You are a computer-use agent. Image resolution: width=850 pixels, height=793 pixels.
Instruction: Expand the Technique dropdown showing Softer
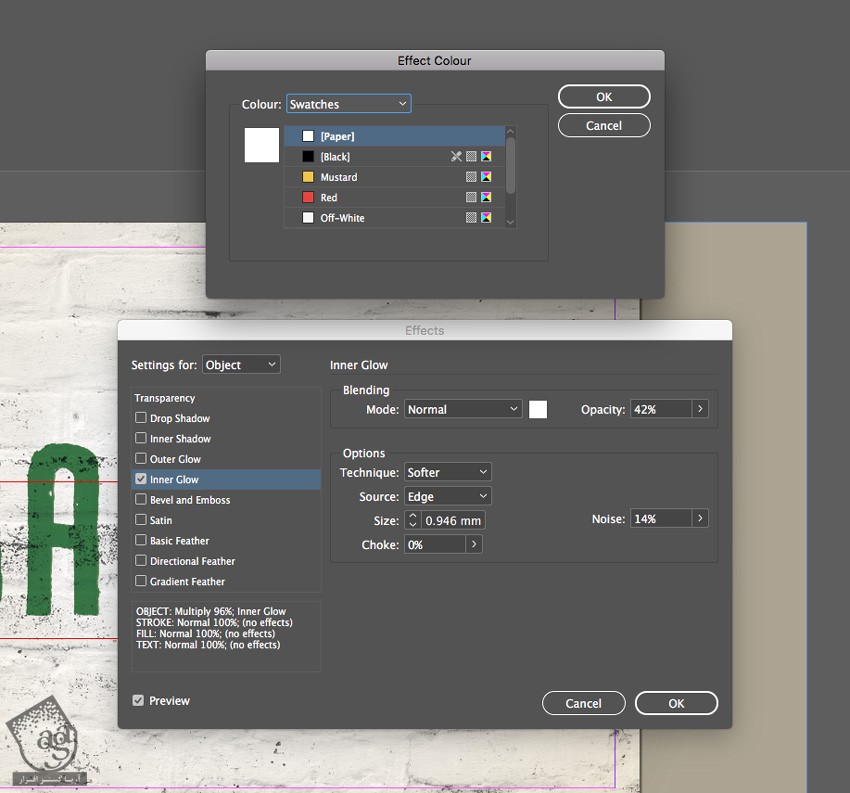[448, 472]
